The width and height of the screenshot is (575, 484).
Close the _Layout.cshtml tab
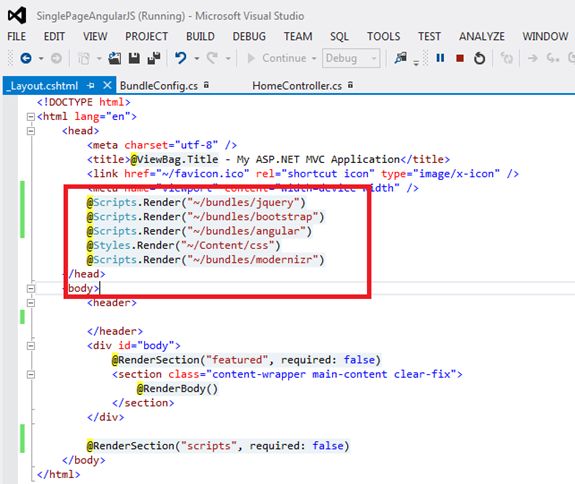tap(107, 85)
